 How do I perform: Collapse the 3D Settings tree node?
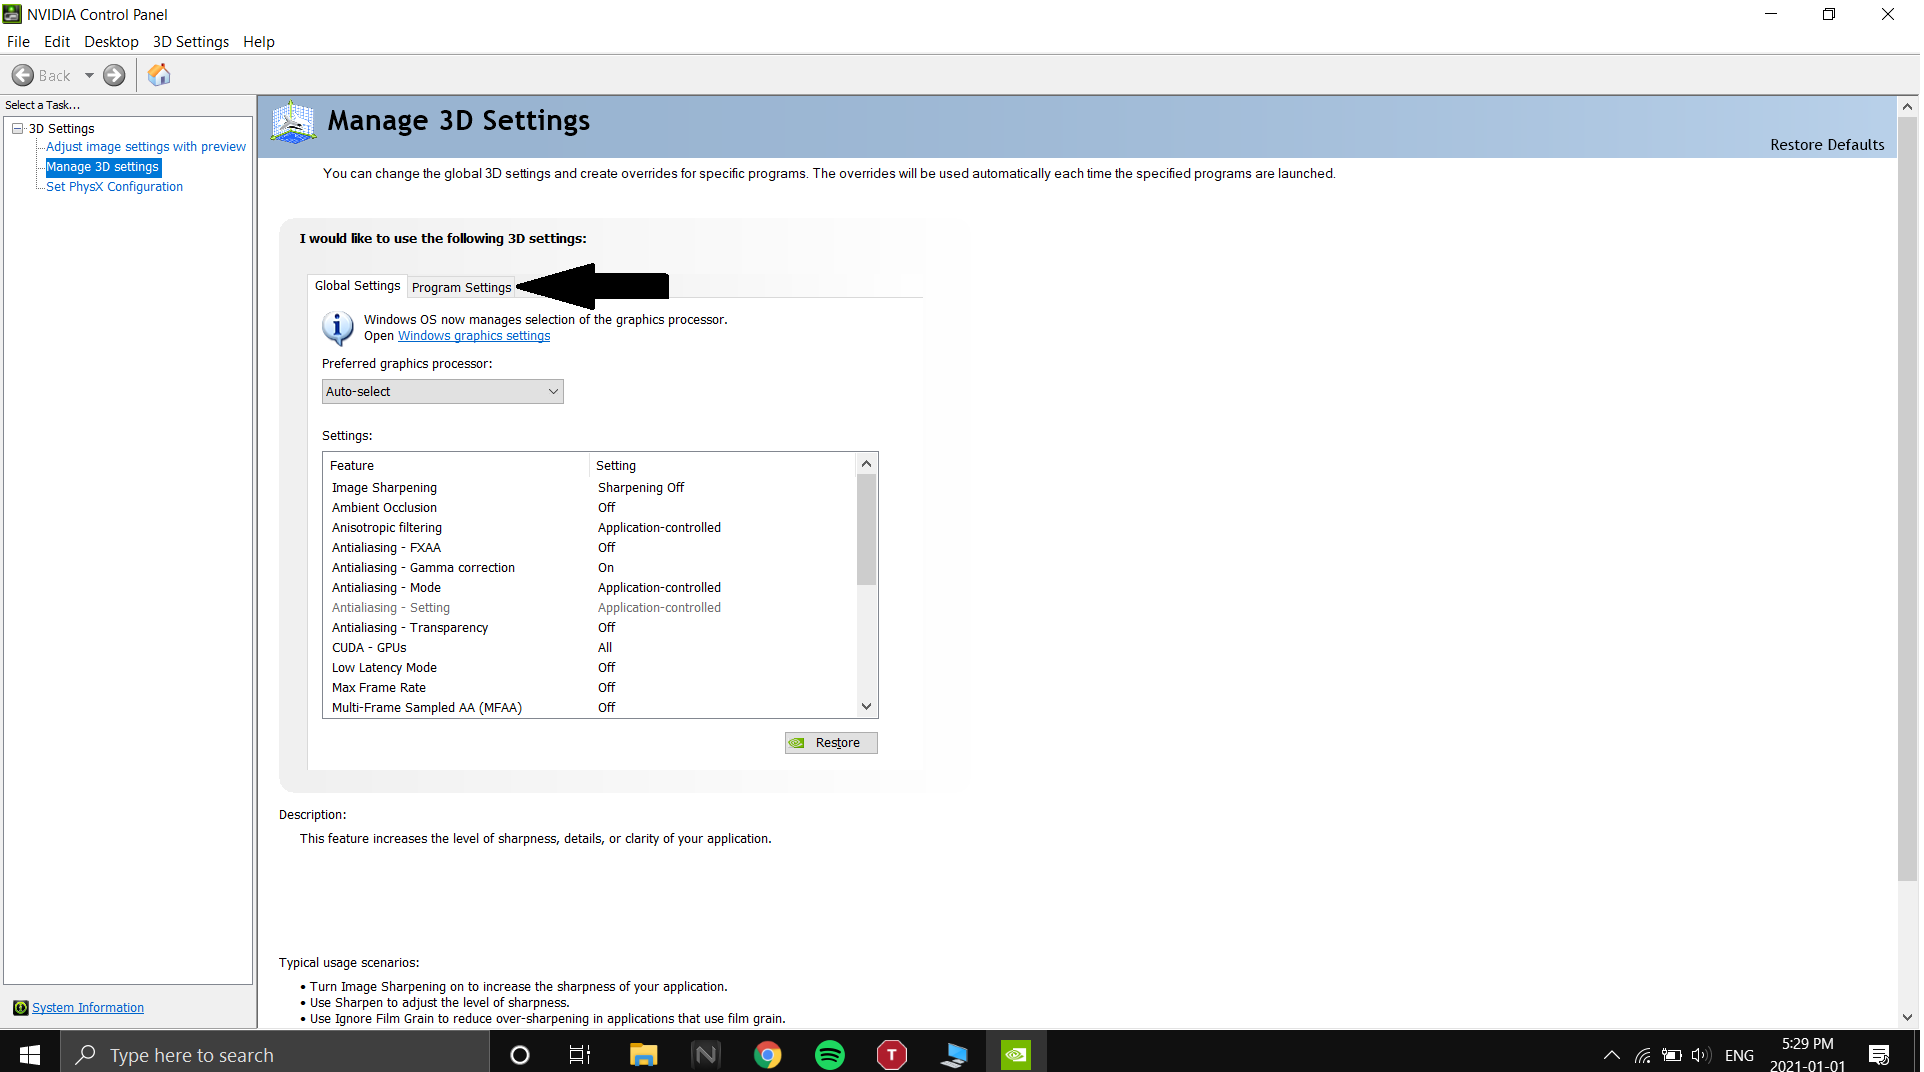[x=17, y=129]
